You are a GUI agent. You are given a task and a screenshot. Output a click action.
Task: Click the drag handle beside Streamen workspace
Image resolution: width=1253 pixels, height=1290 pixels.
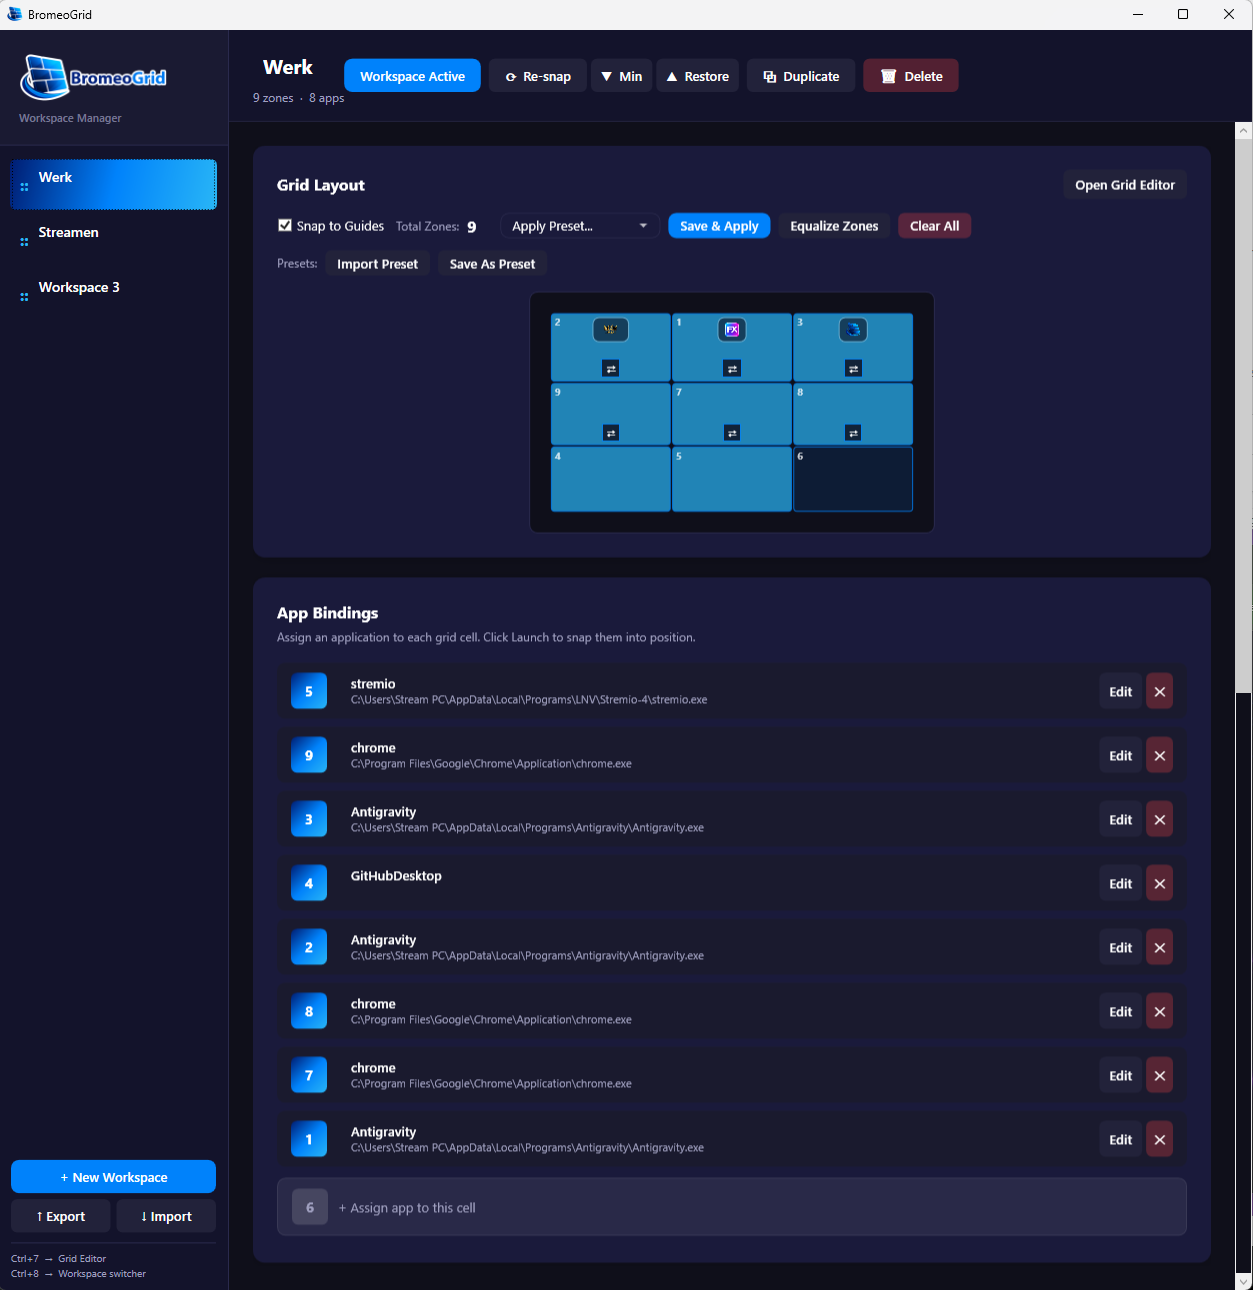pos(24,240)
